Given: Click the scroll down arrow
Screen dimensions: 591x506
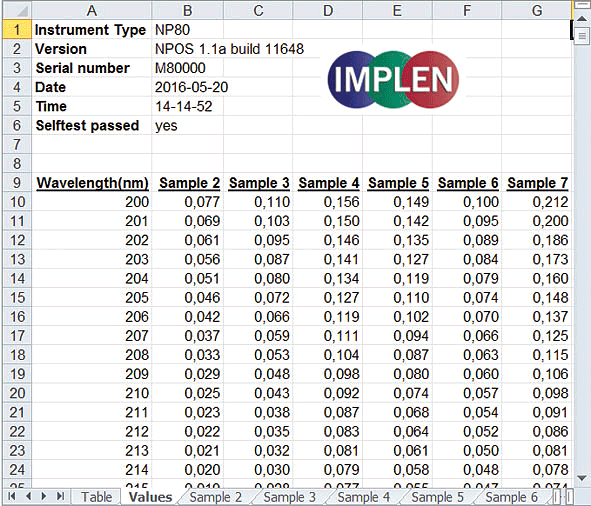Looking at the screenshot, I should pos(582,478).
